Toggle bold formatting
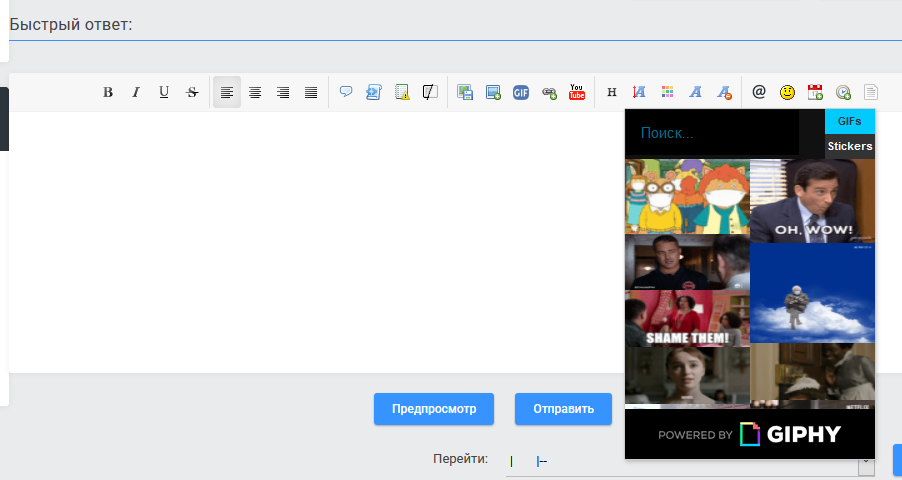The width and height of the screenshot is (902, 480). [x=108, y=92]
